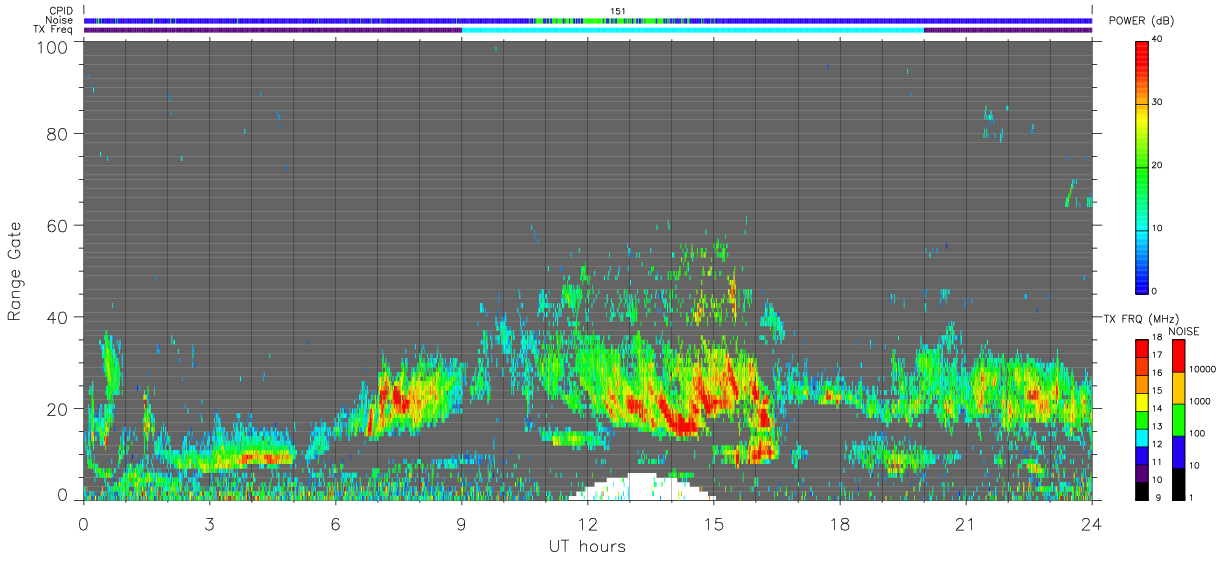Click the 20 tick on Range Gate axis
The width and height of the screenshot is (1228, 567).
click(59, 408)
